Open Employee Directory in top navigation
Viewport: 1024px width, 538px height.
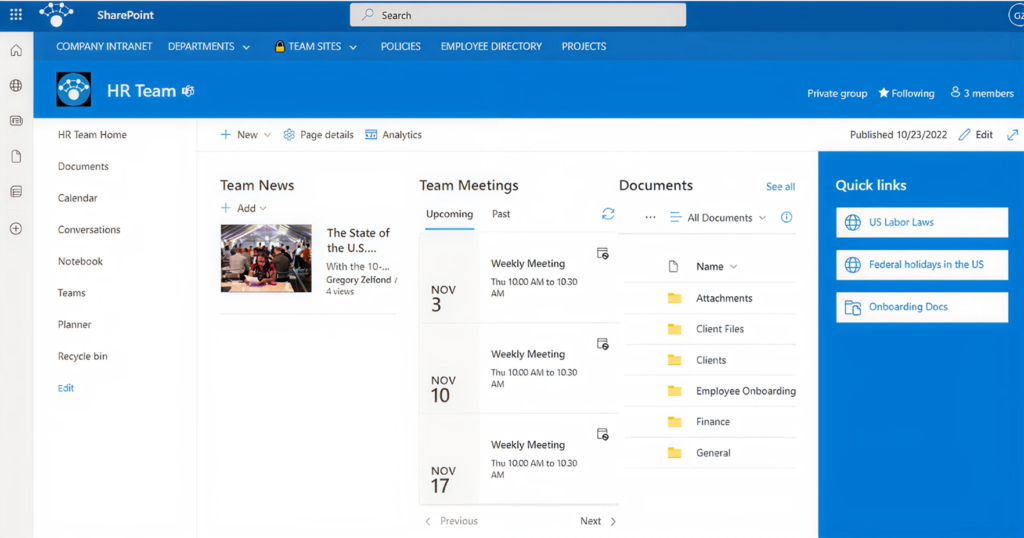click(491, 46)
